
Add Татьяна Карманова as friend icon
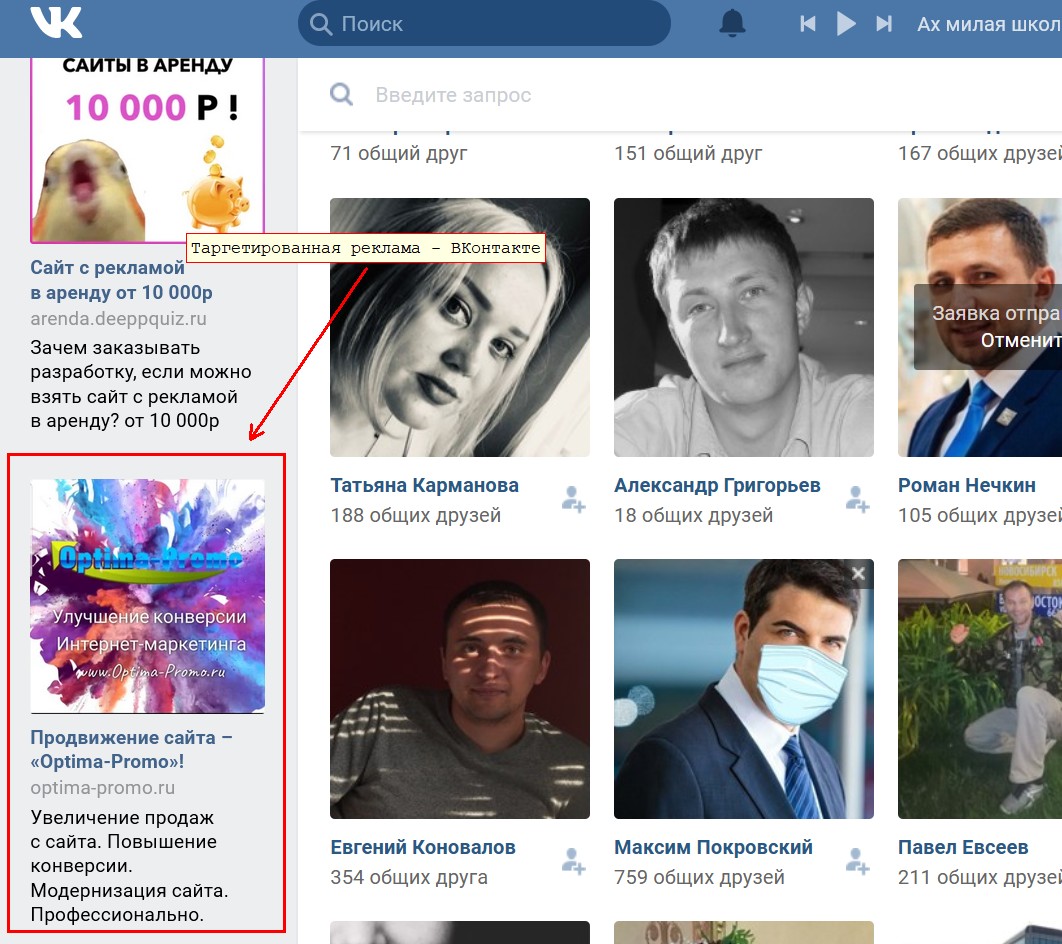(x=573, y=499)
